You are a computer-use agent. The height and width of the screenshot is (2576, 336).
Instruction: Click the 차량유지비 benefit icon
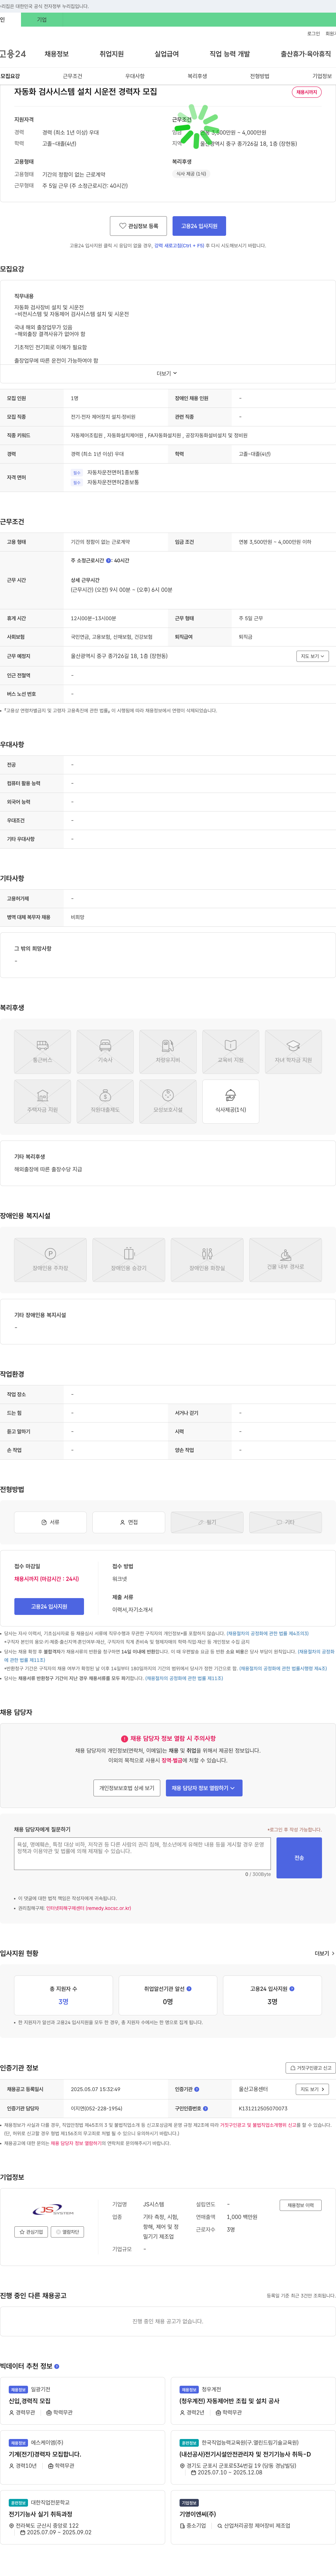point(168,1052)
